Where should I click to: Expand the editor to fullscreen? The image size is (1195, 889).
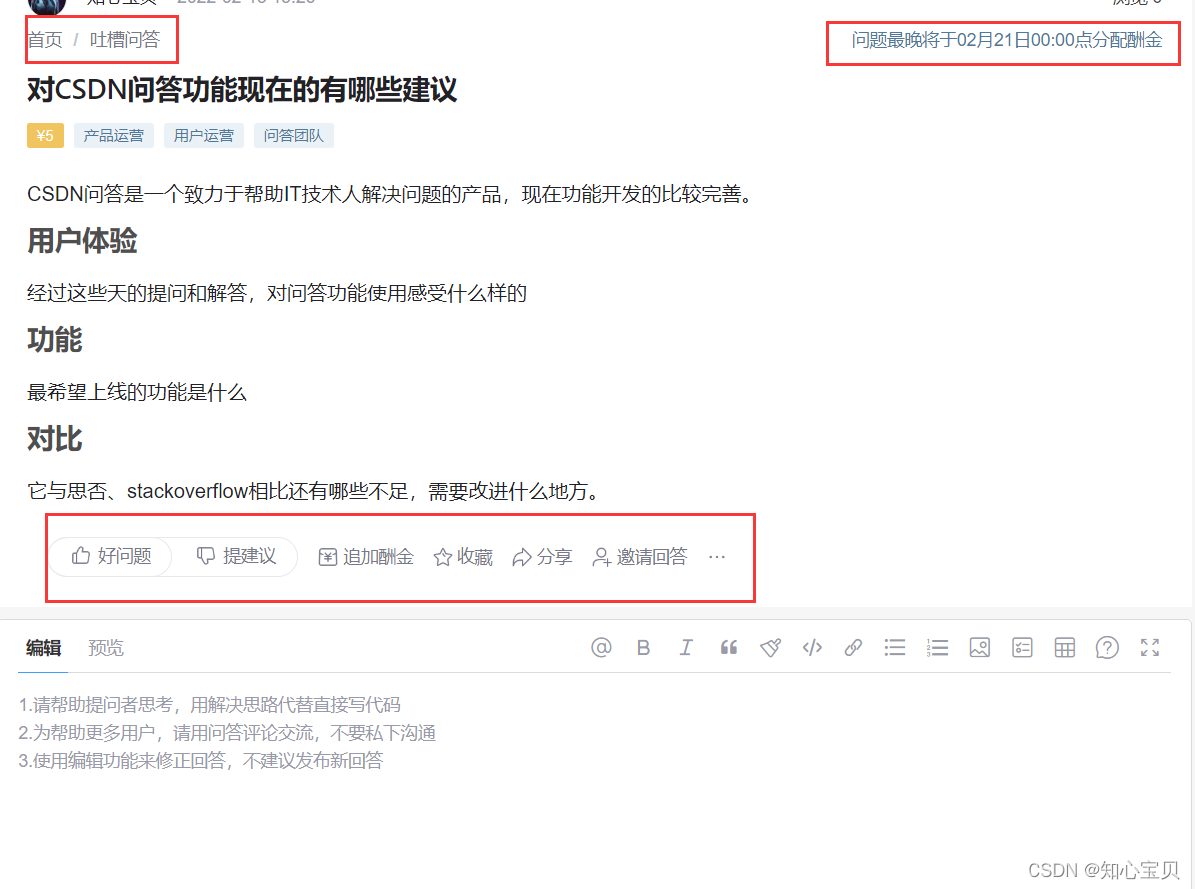point(1149,648)
